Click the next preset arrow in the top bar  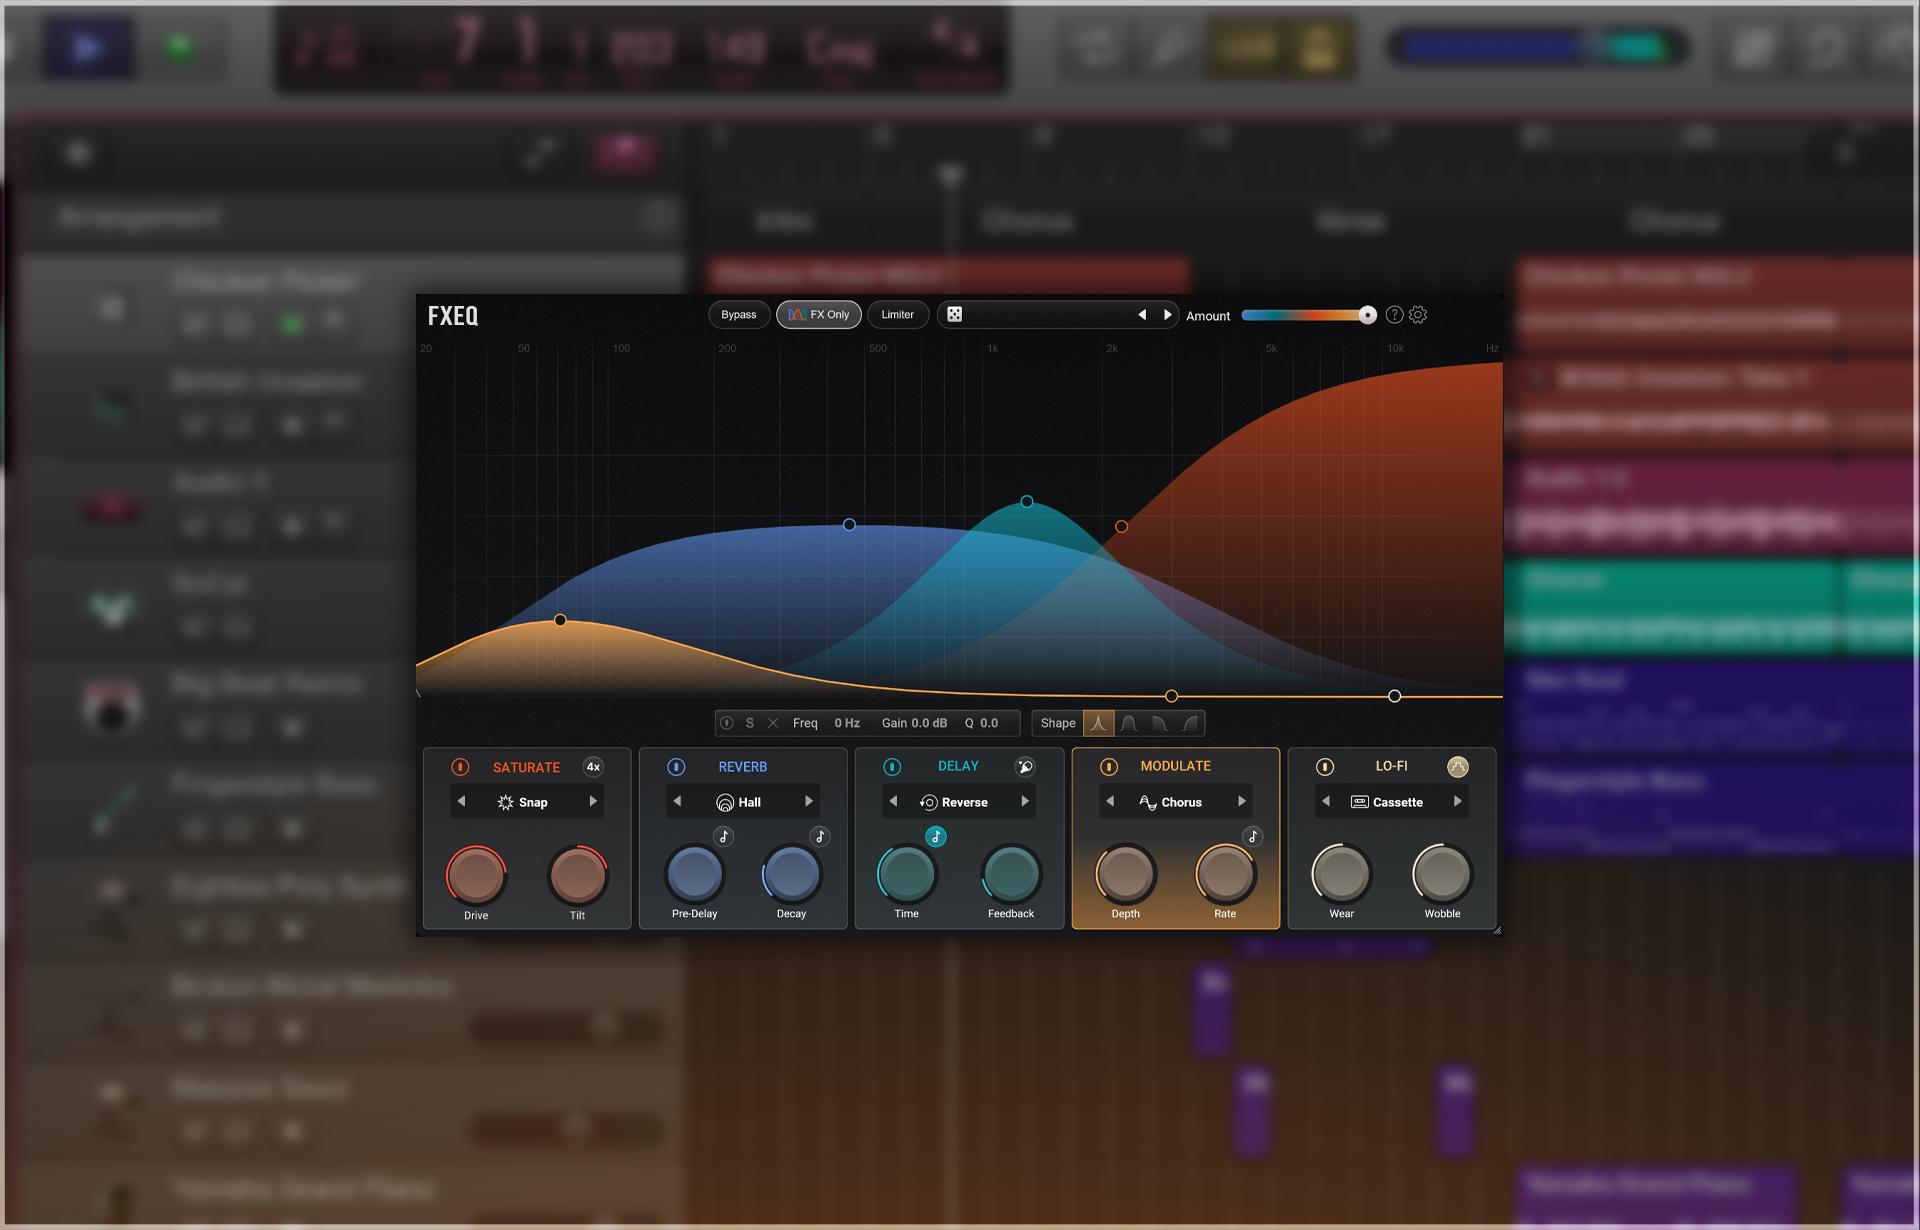tap(1167, 315)
